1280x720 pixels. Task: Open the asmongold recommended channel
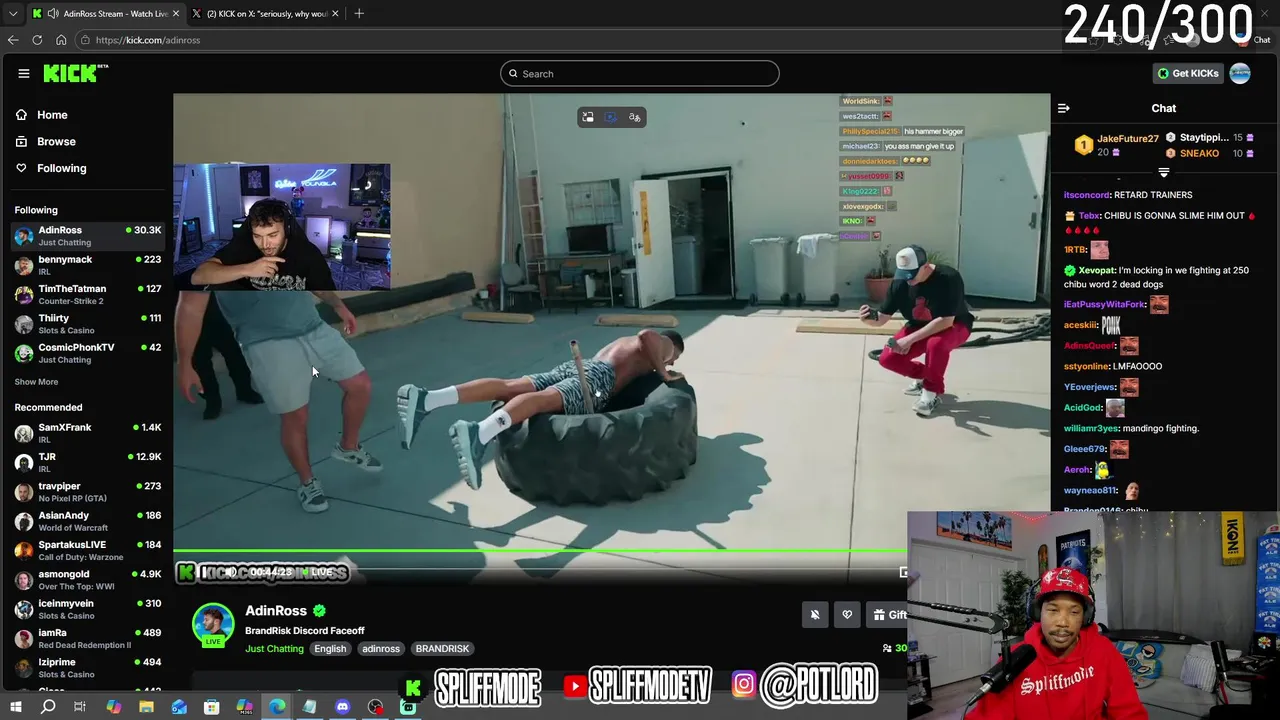tap(87, 580)
